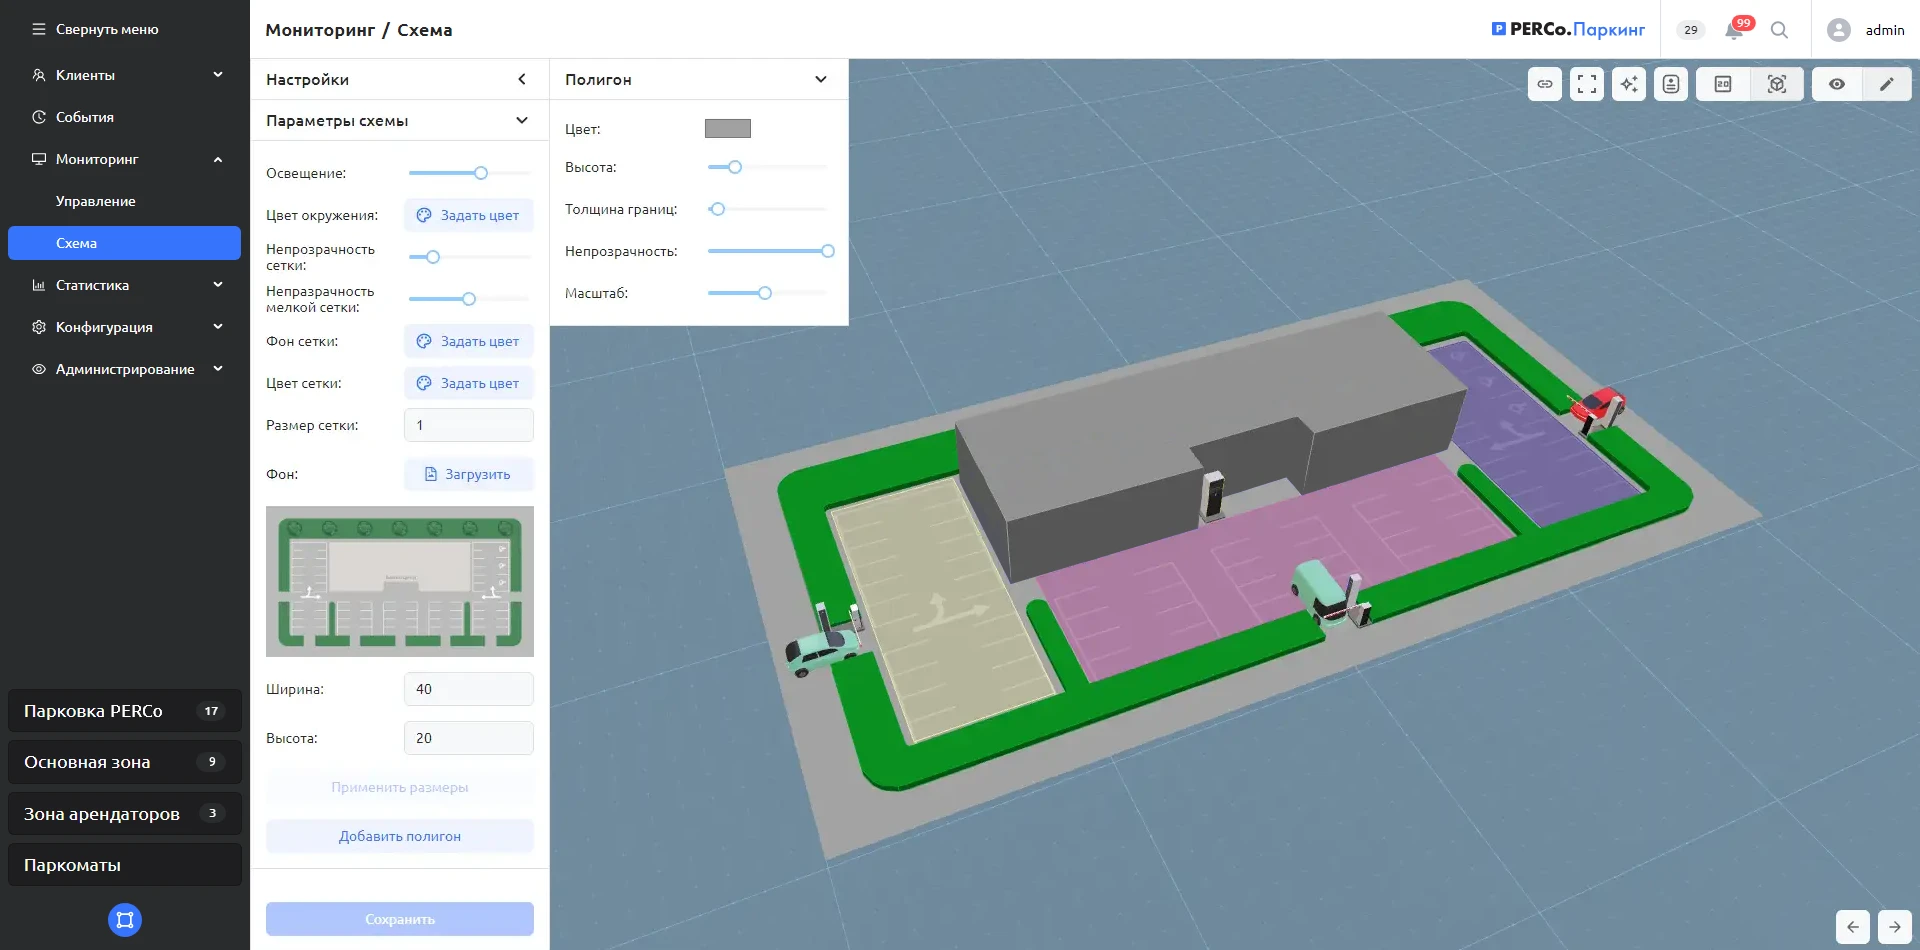Toggle view mode with eye icon
Screen dimensions: 1920x950
[1837, 84]
